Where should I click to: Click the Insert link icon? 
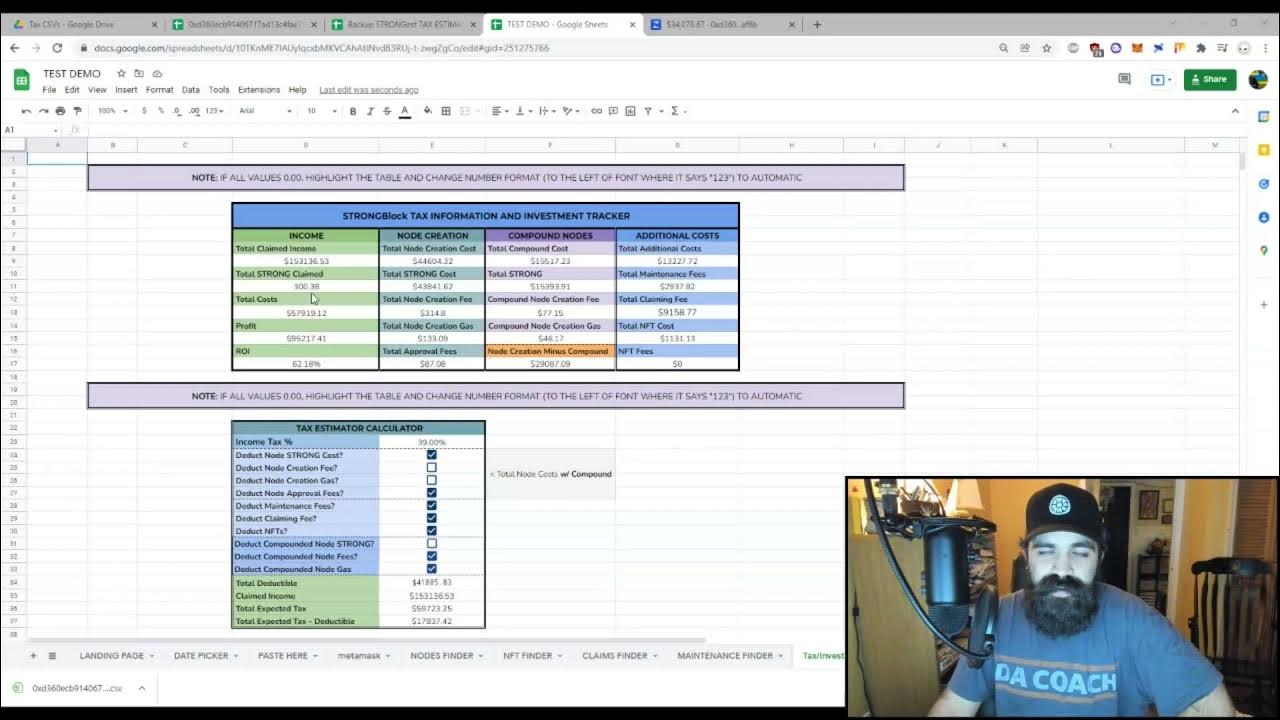click(x=596, y=111)
